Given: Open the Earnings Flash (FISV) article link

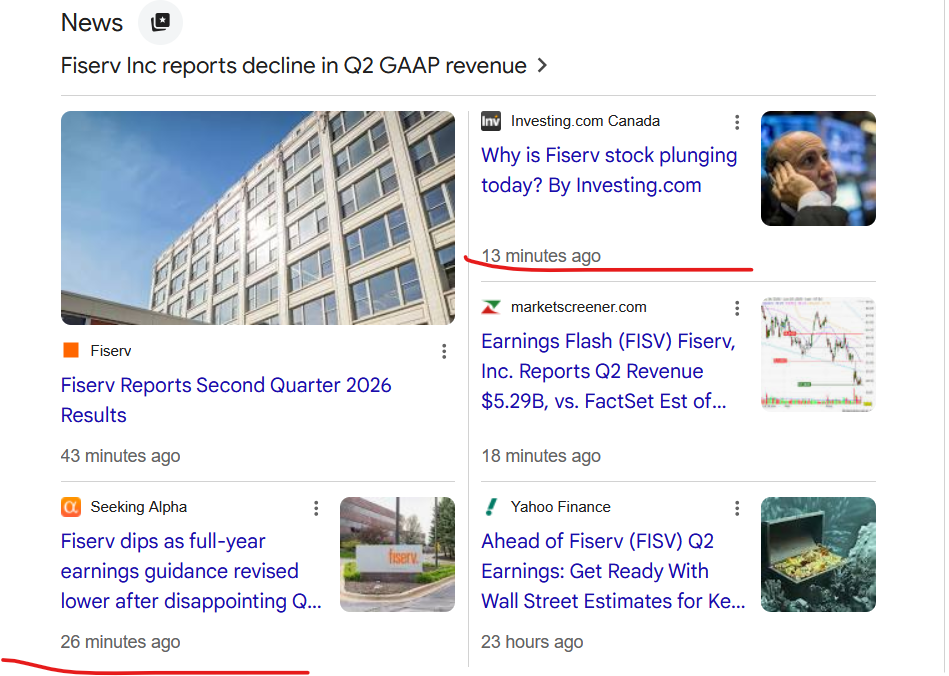Looking at the screenshot, I should coord(608,371).
